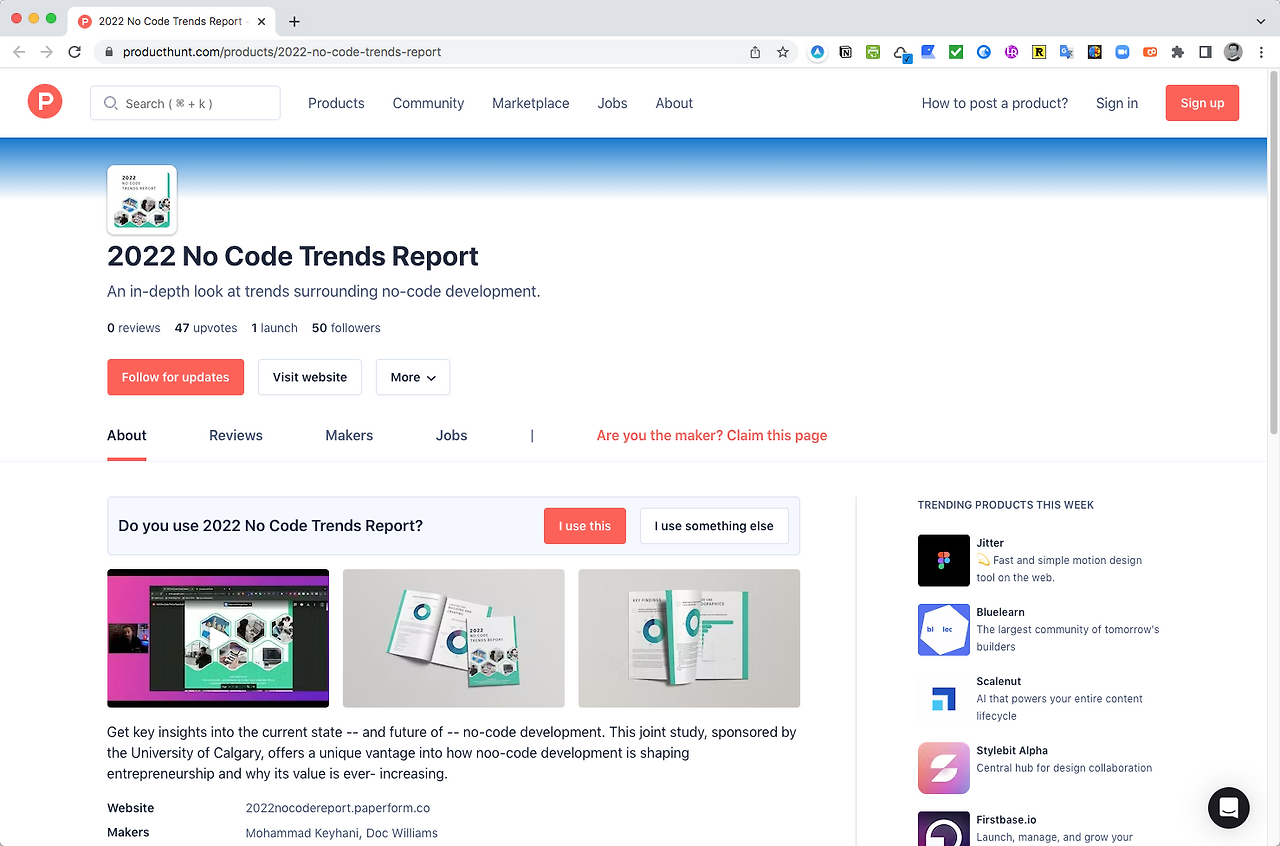Click the Visit website button
The height and width of the screenshot is (846, 1280).
(310, 377)
